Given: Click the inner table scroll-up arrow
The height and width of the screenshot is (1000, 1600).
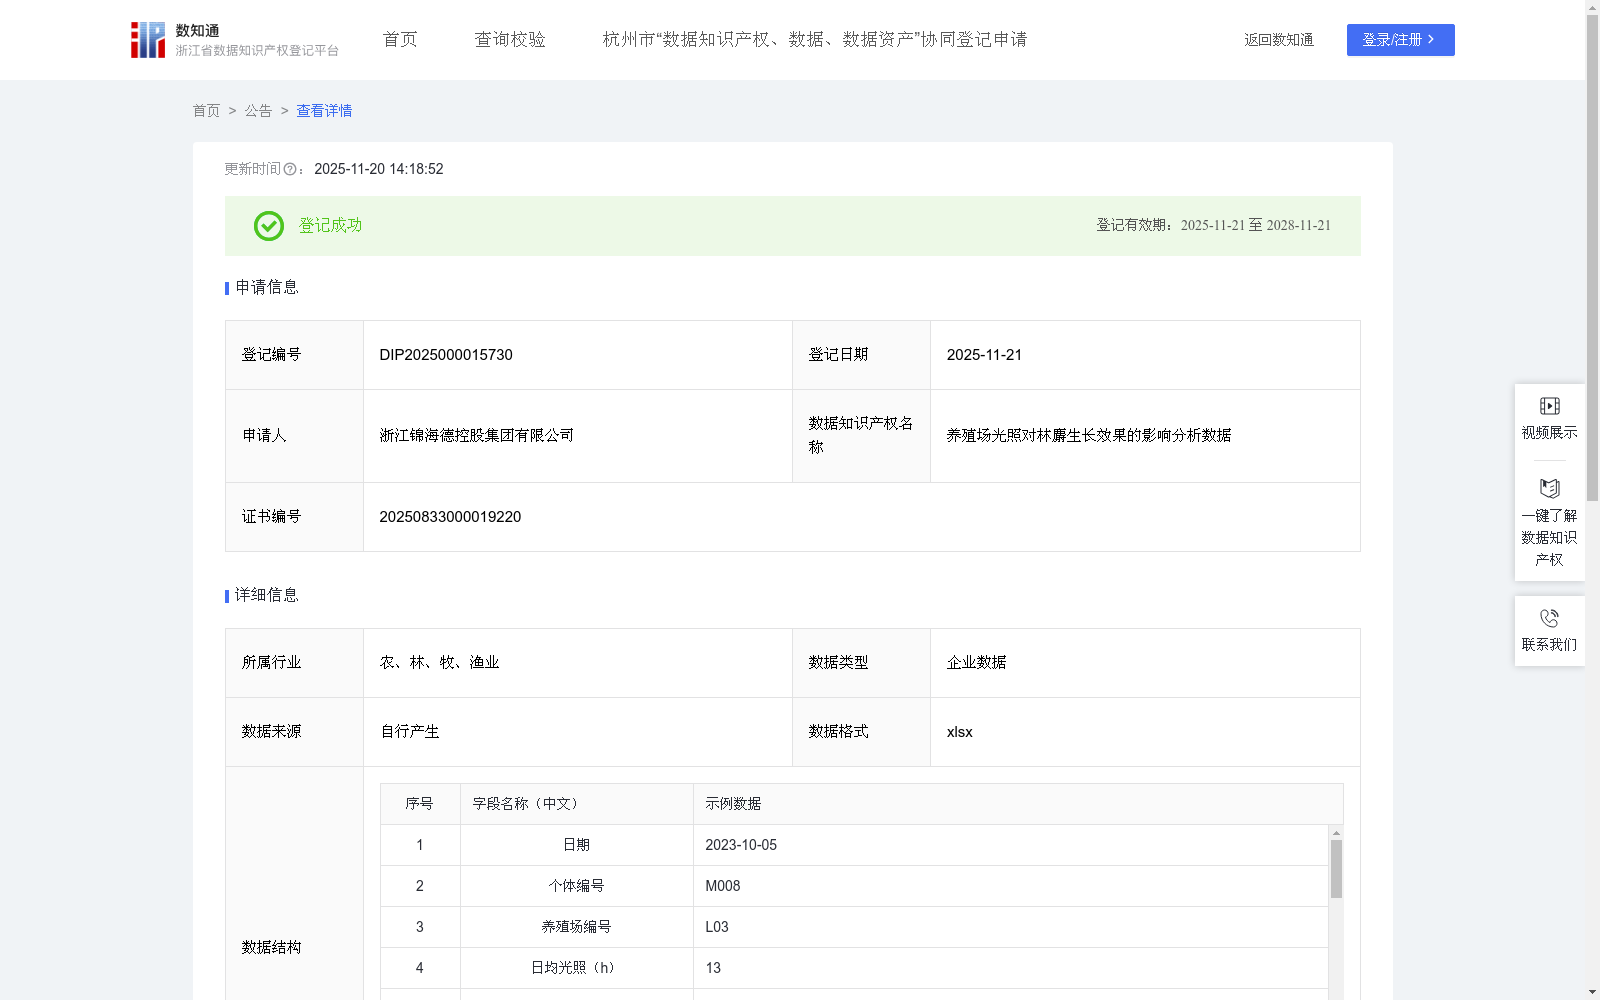Looking at the screenshot, I should tap(1336, 833).
